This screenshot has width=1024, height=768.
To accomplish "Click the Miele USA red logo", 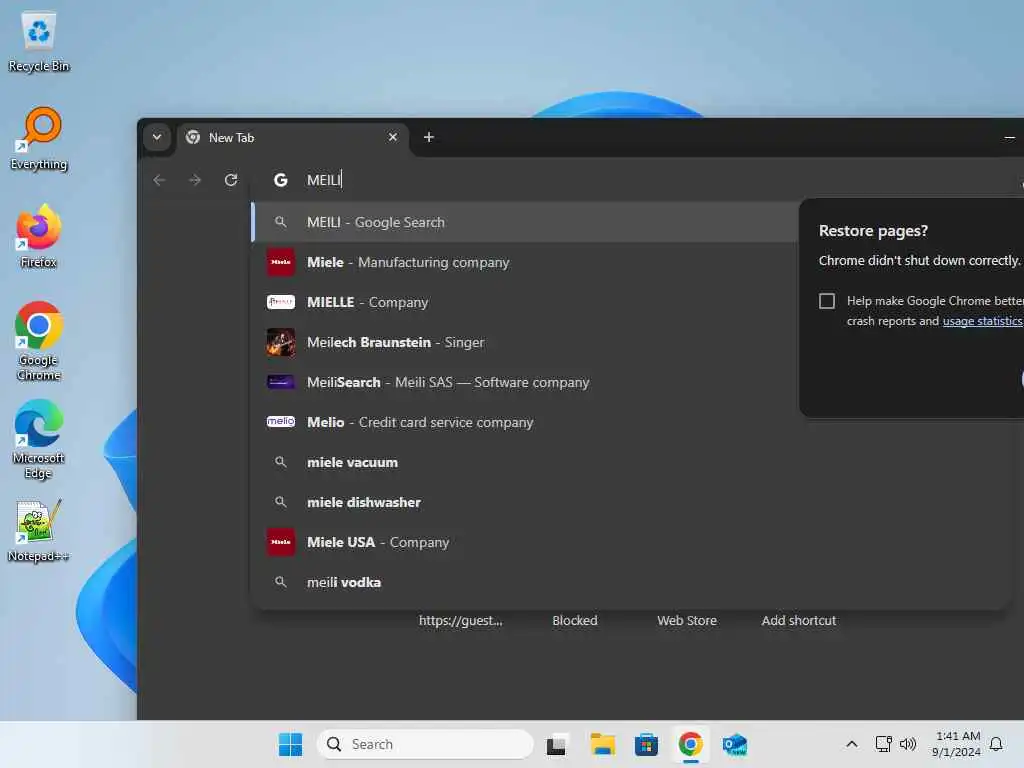I will click(x=281, y=542).
